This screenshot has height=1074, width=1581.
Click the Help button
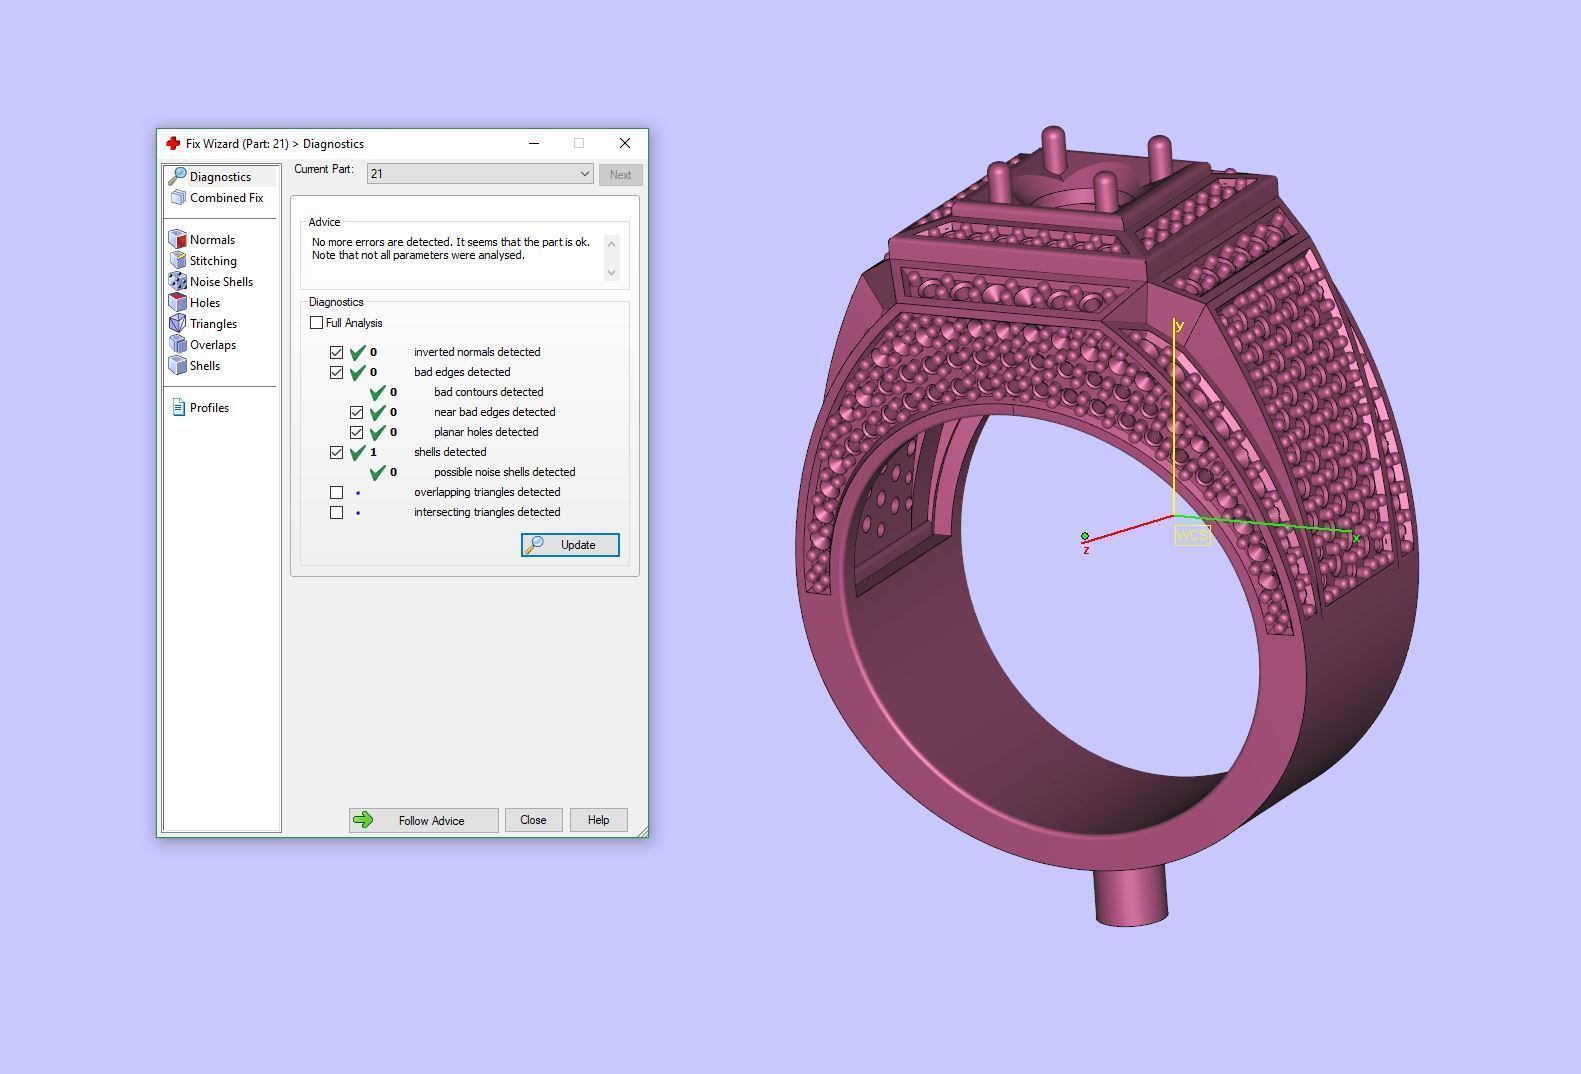pyautogui.click(x=598, y=820)
